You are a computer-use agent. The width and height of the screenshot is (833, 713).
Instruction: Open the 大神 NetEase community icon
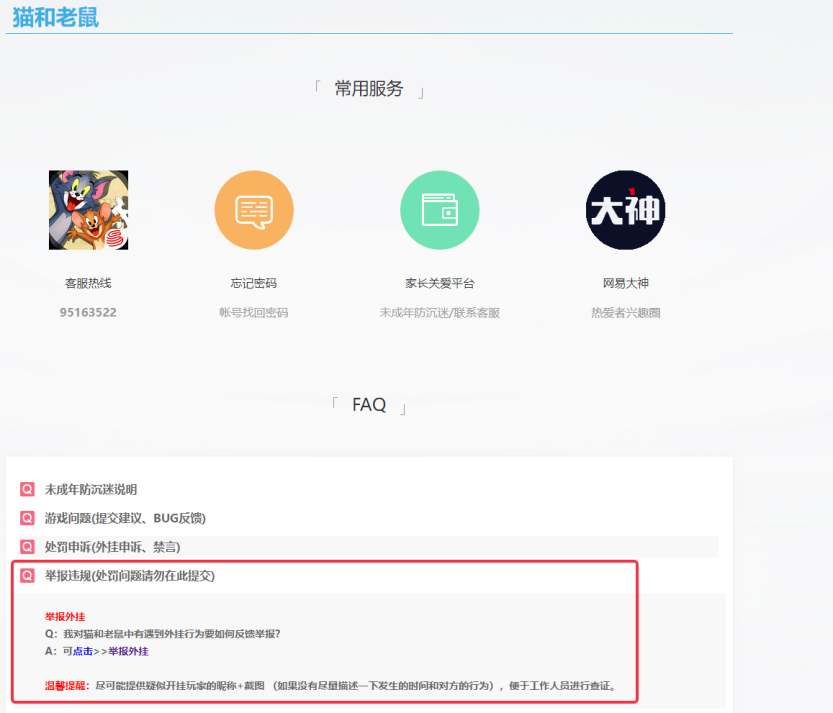tap(625, 210)
